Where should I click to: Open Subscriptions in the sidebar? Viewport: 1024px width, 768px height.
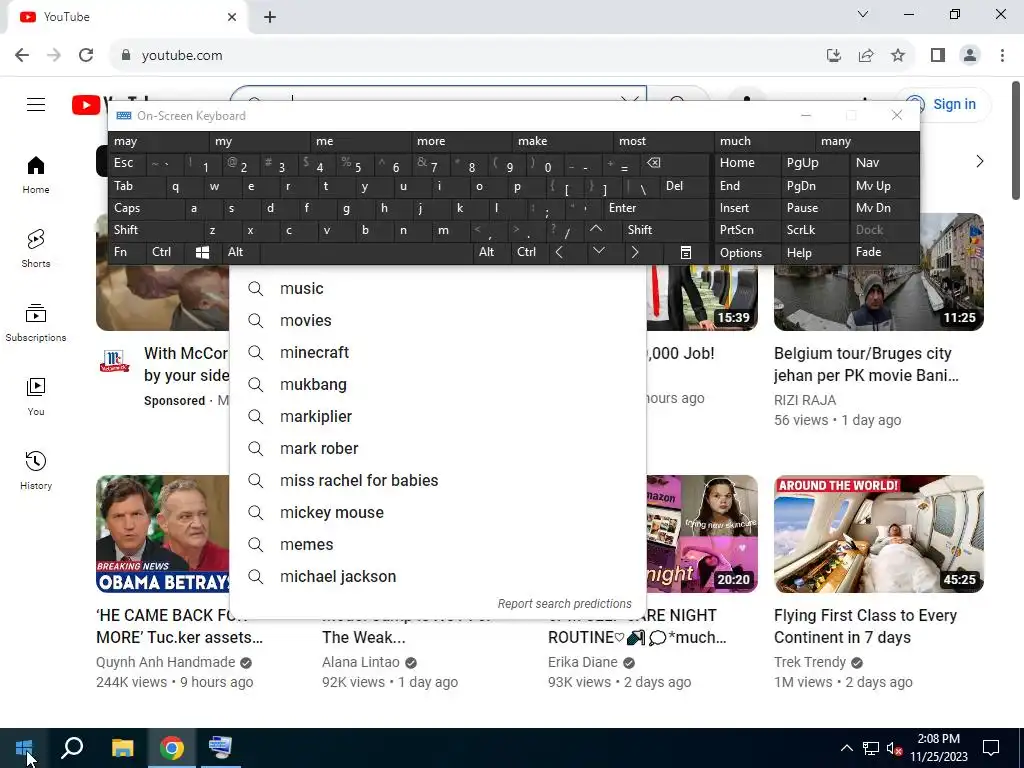click(36, 323)
